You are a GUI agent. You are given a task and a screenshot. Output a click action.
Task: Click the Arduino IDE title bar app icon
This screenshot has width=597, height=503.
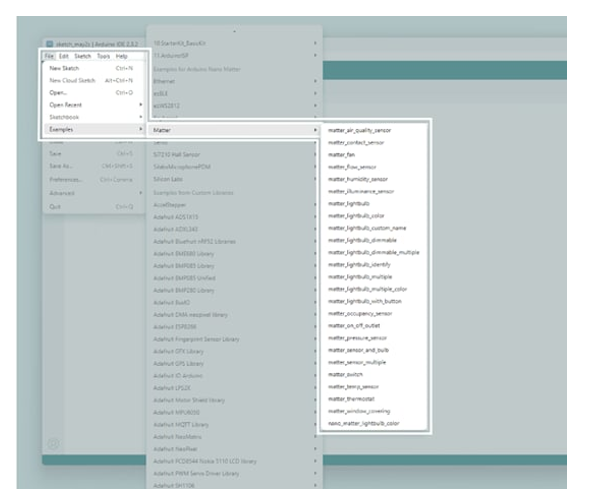coord(49,44)
